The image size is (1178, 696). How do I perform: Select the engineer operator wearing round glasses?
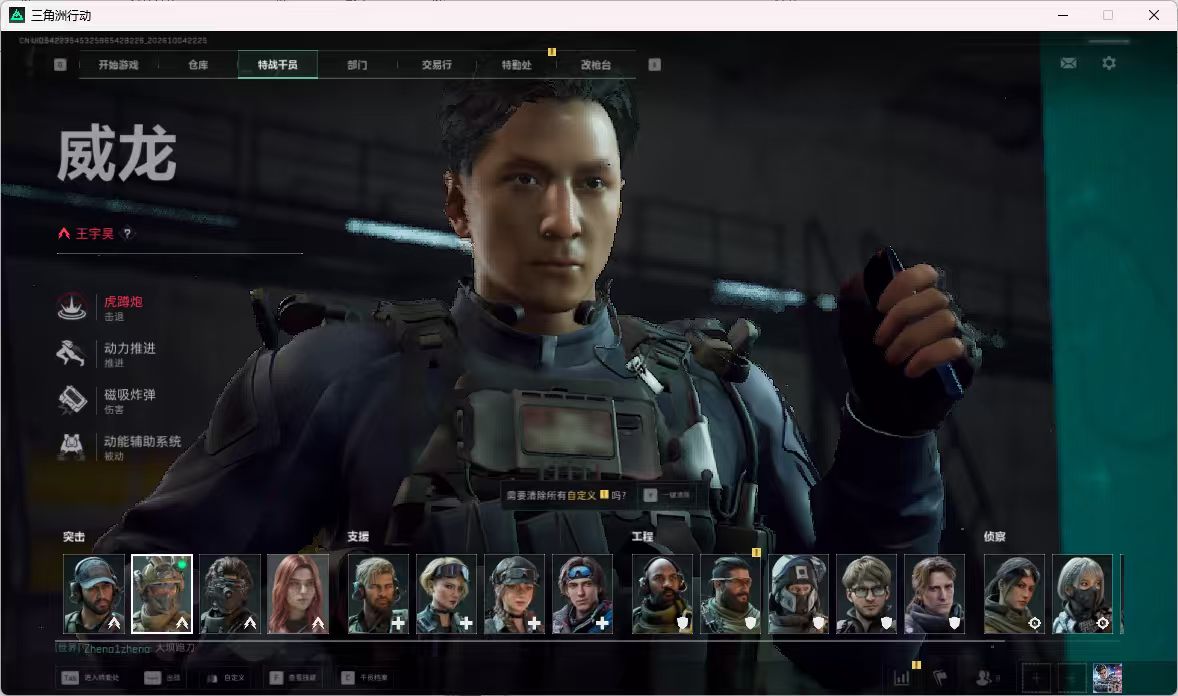[866, 594]
